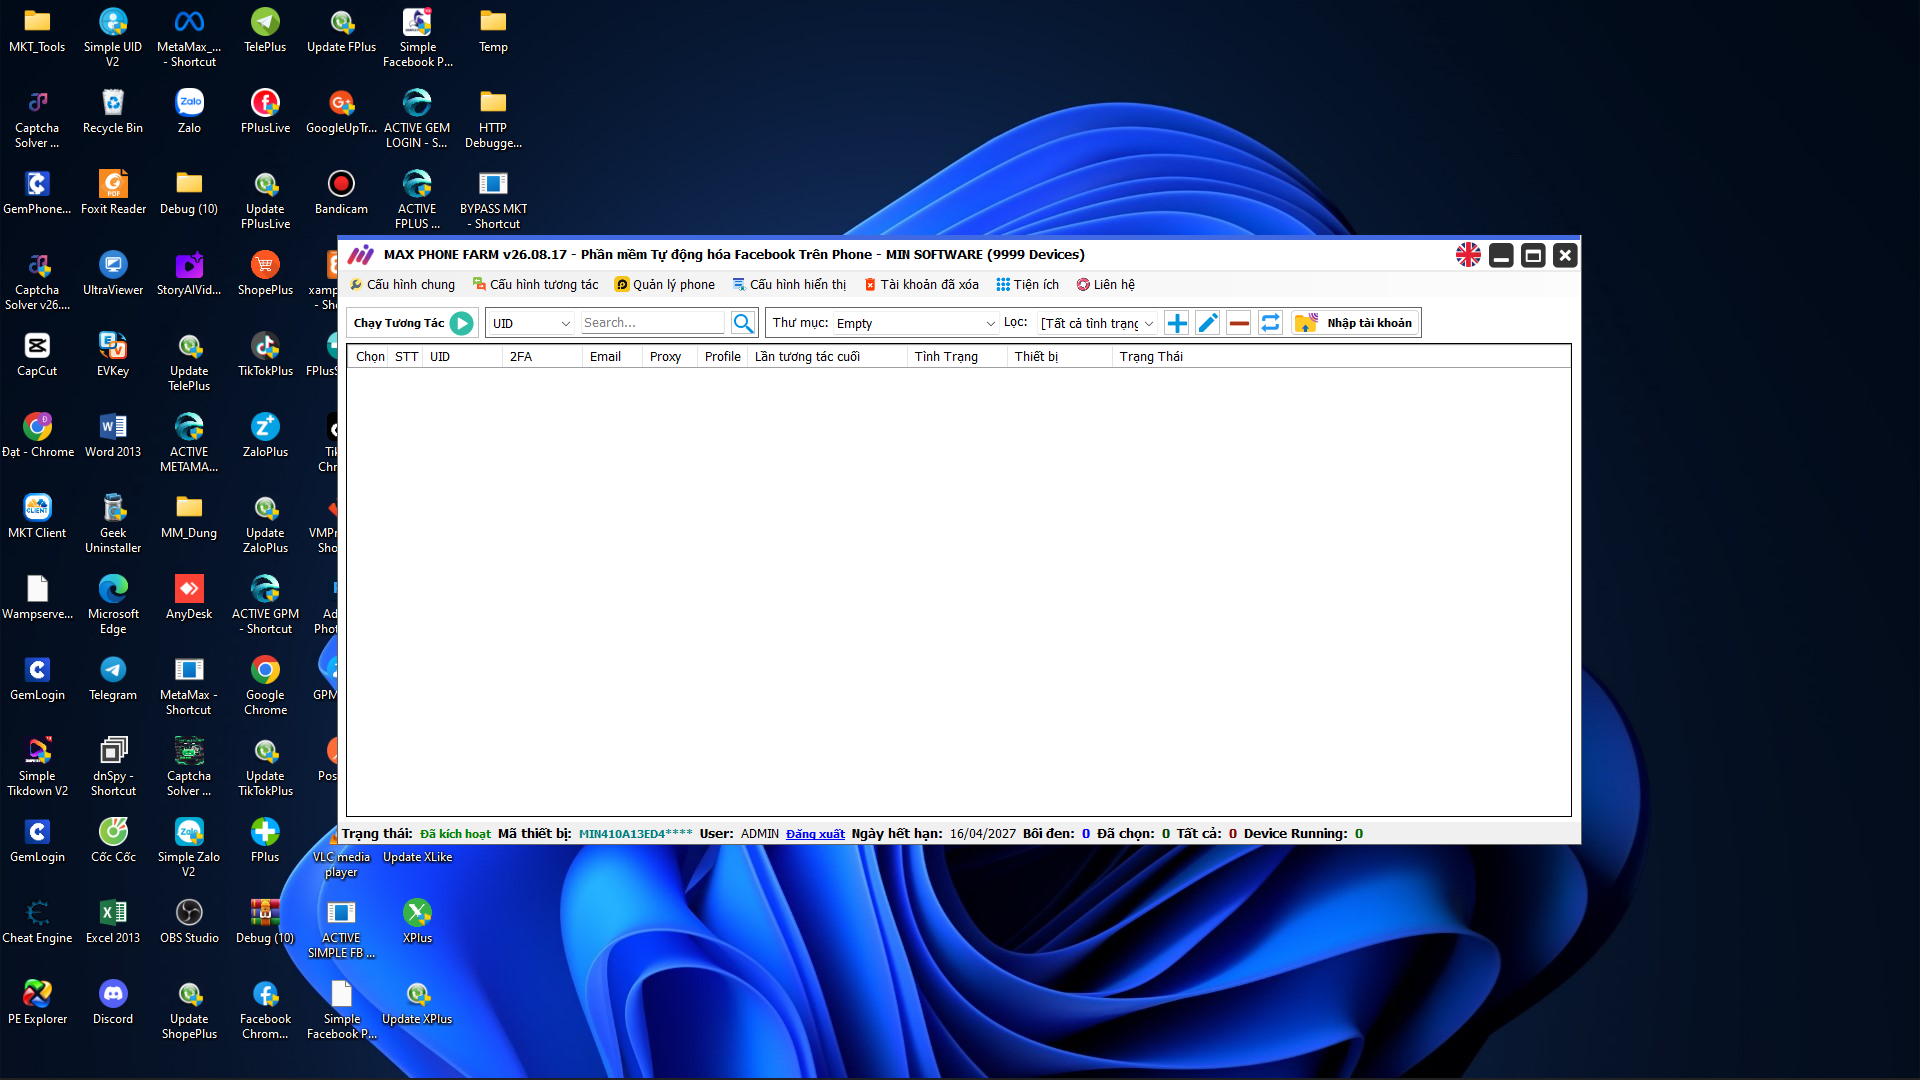Select the Temp folder on desktop
This screenshot has width=1920, height=1080.
coord(493,31)
